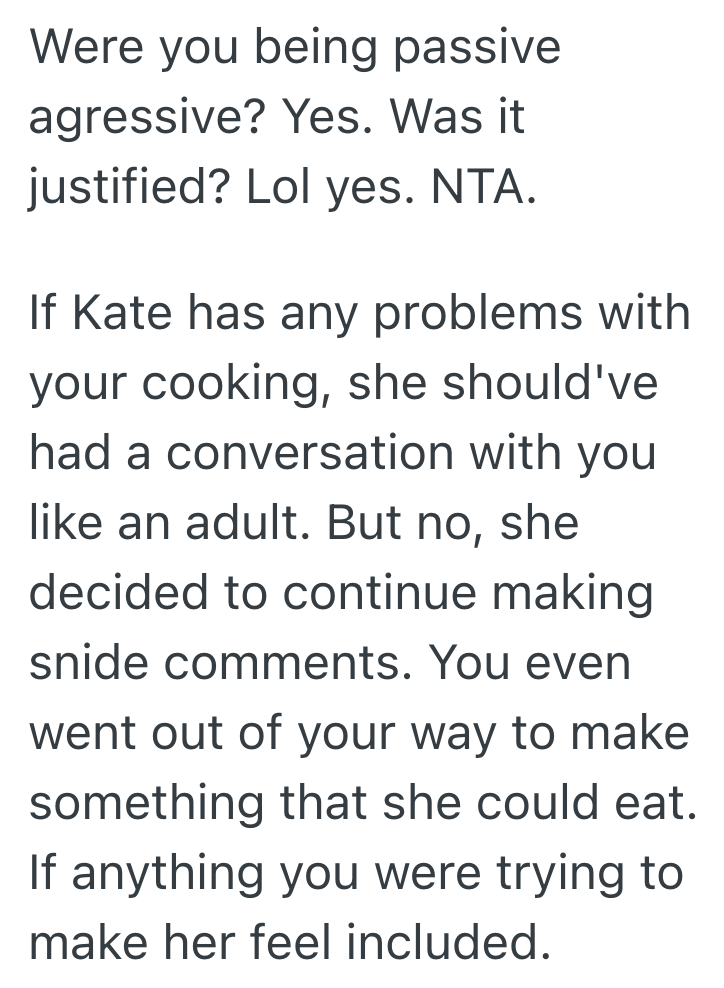Viewport: 724px width, 988px height.
Task: Click the word "went" in "went out"
Action: point(83,734)
